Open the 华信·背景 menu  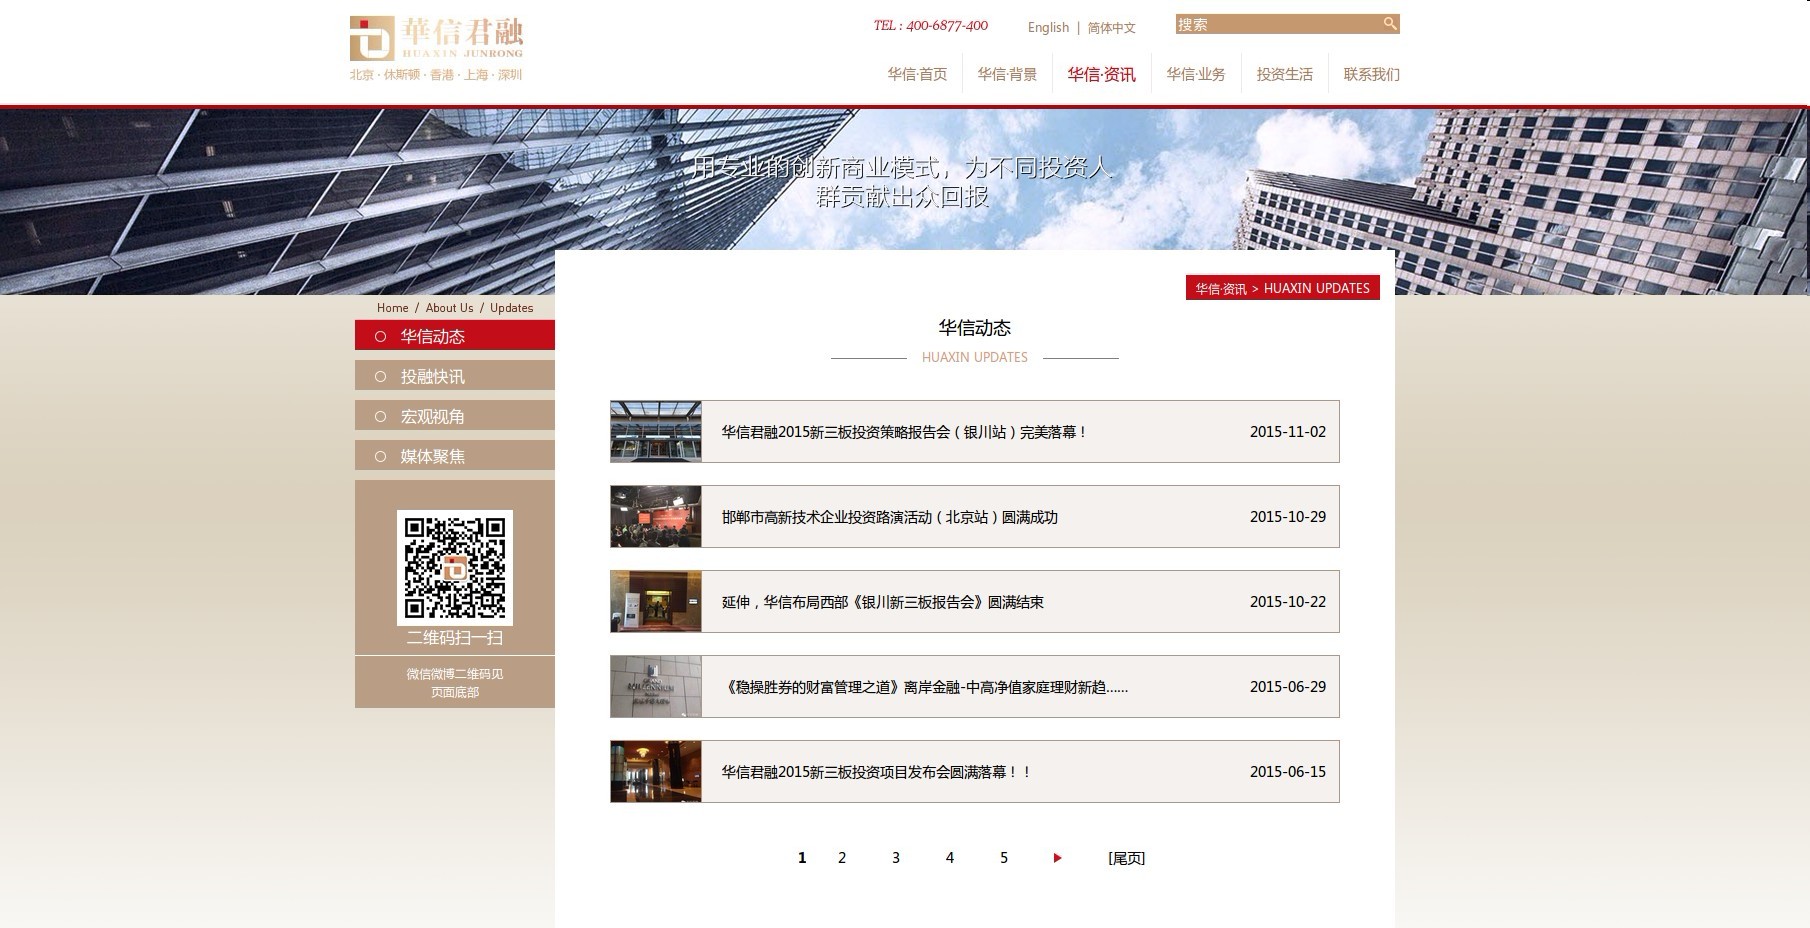1007,74
